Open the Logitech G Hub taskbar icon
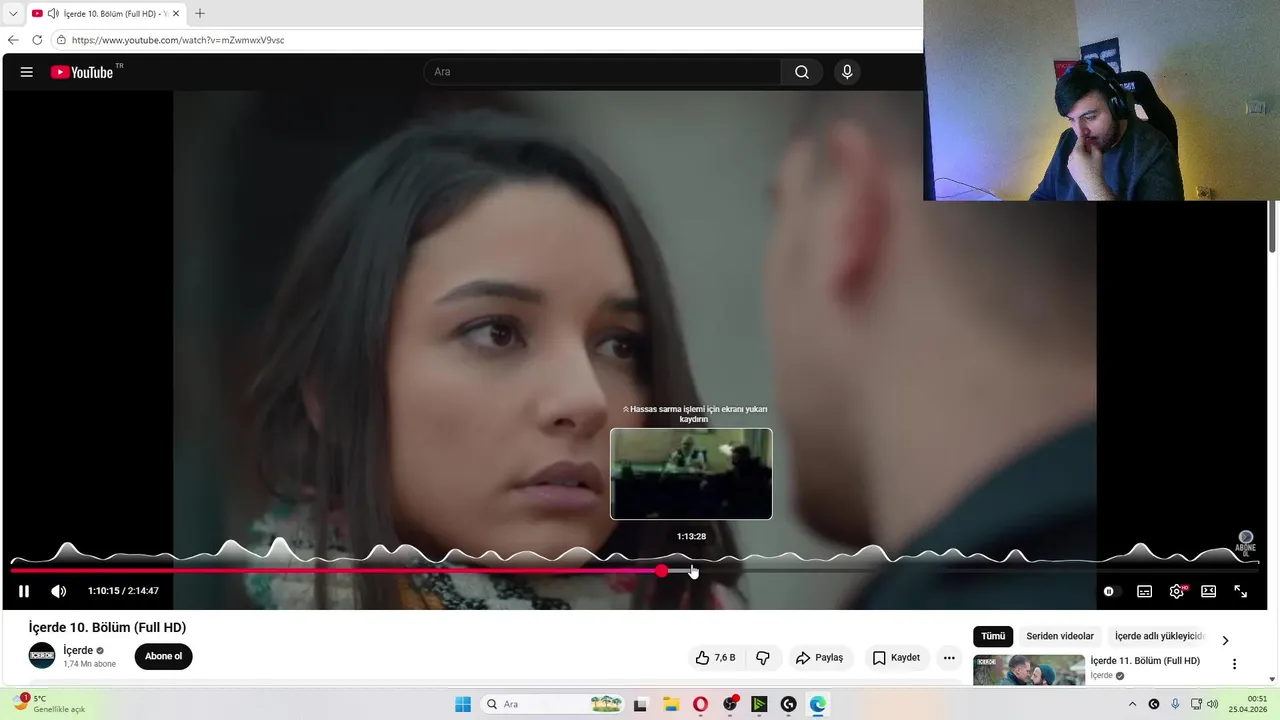Image resolution: width=1280 pixels, height=720 pixels. (788, 704)
